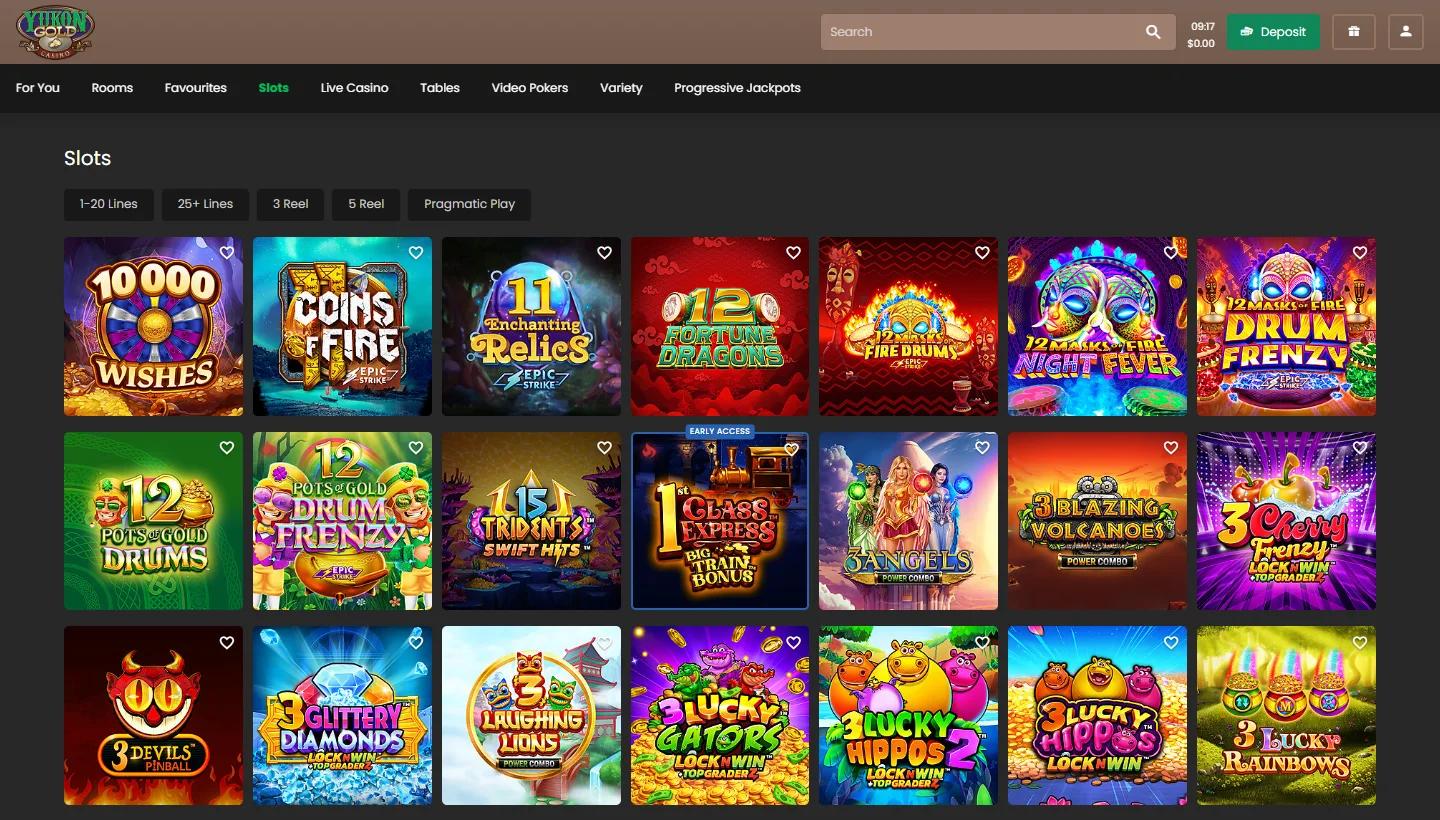Open the Live Casino tab

354,88
